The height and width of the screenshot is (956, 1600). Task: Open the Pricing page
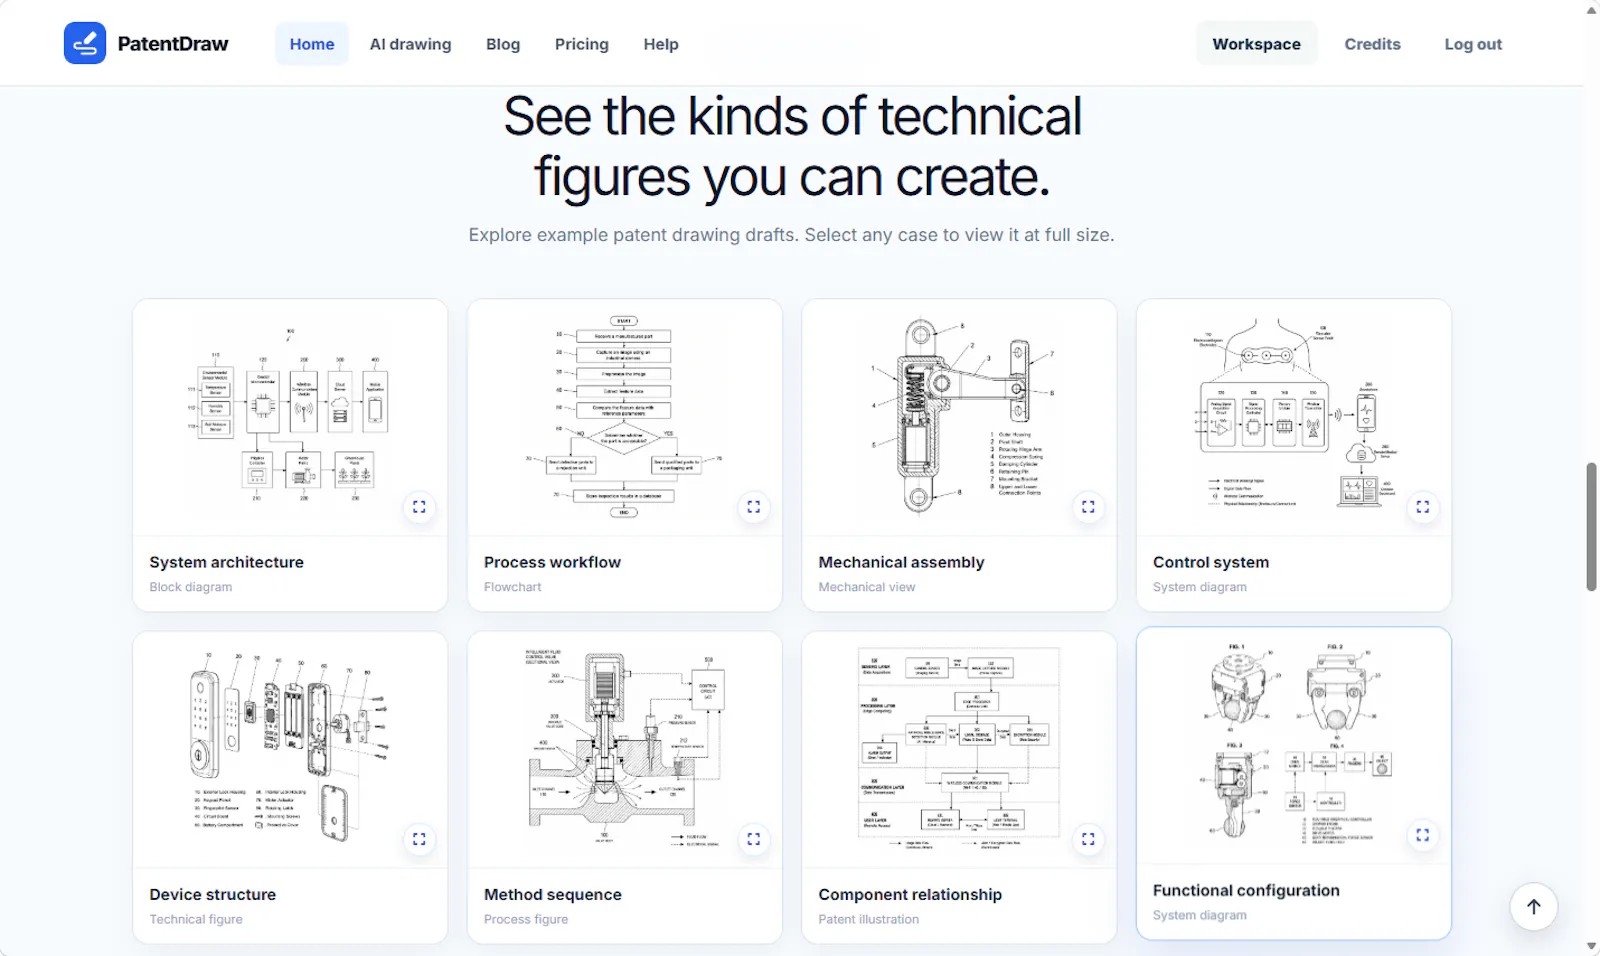[582, 44]
